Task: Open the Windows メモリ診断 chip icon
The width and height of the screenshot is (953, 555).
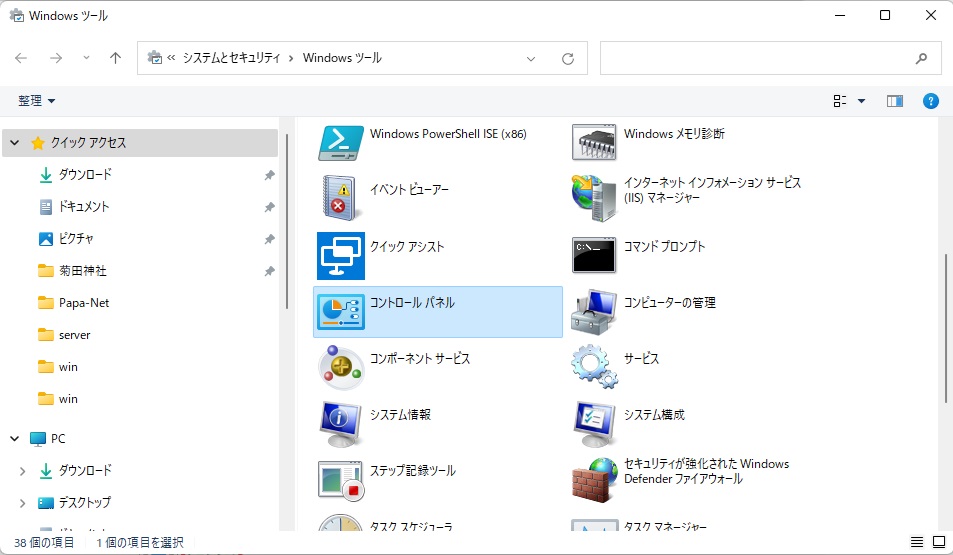Action: (x=594, y=143)
